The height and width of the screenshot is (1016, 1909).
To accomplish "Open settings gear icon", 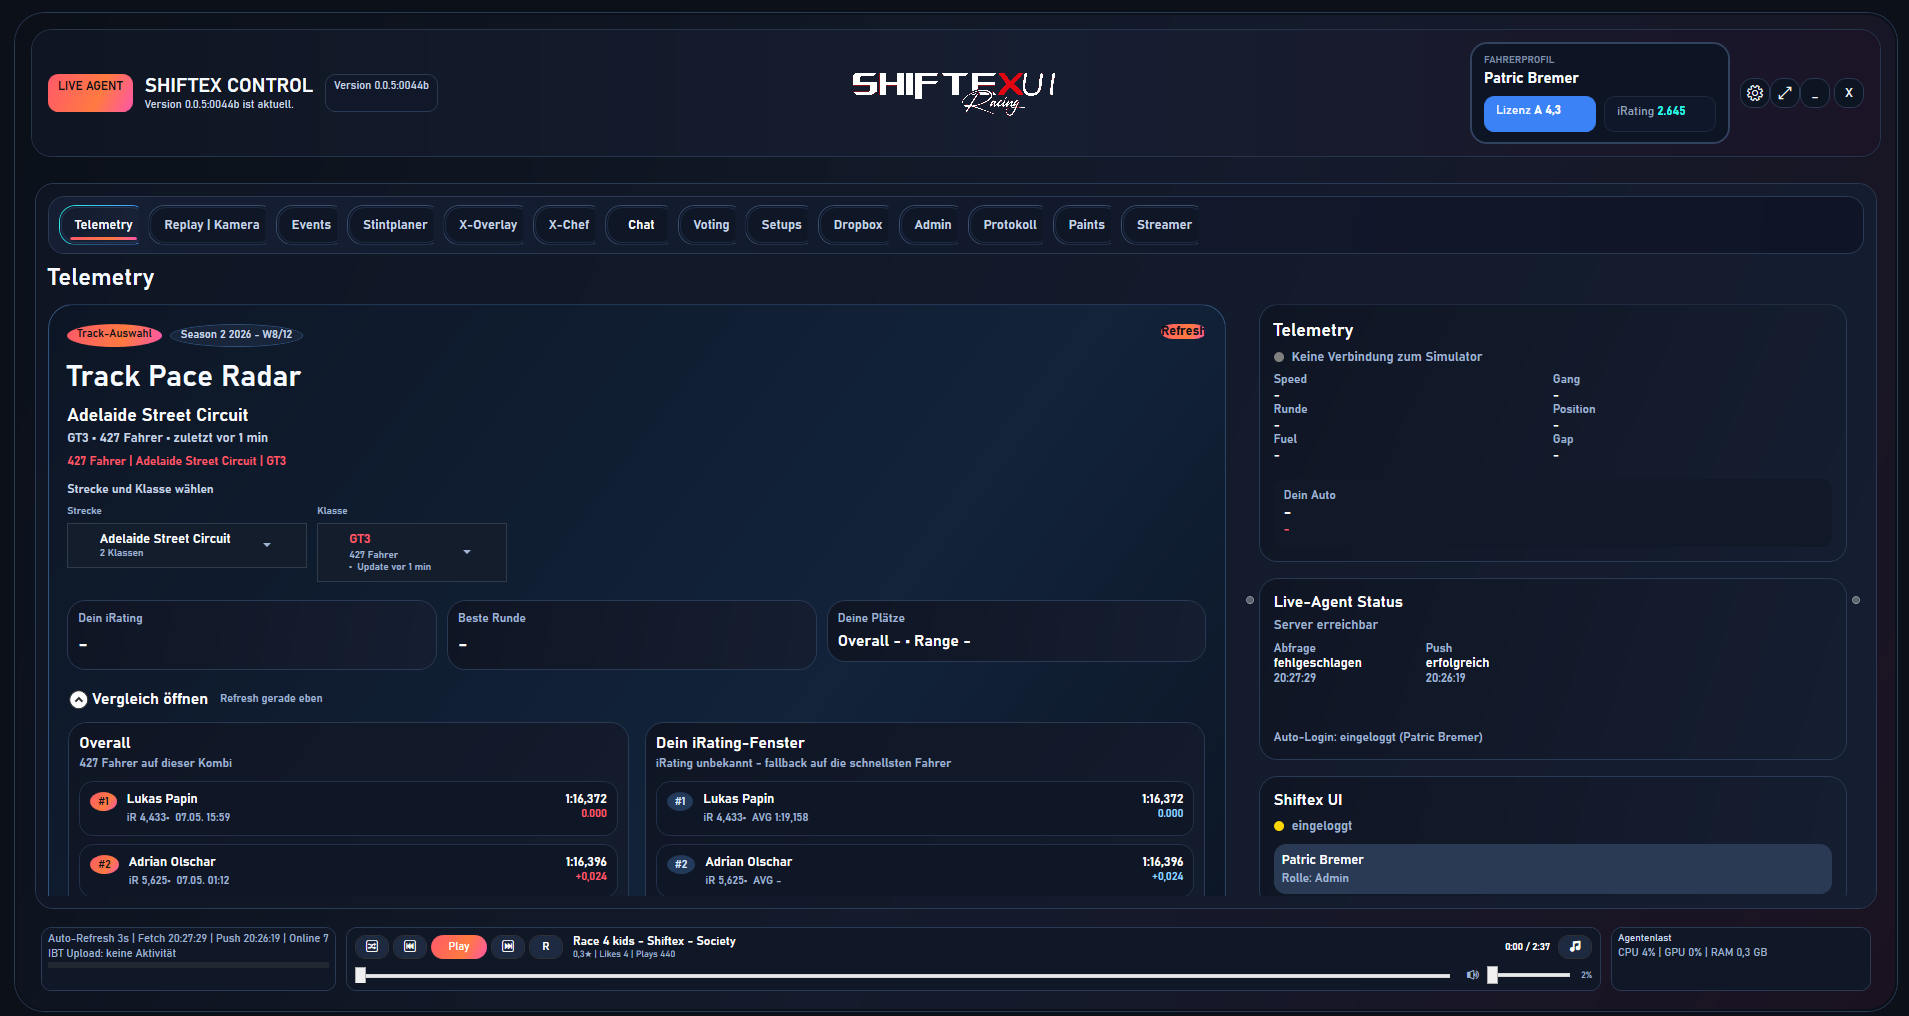I will [1755, 93].
